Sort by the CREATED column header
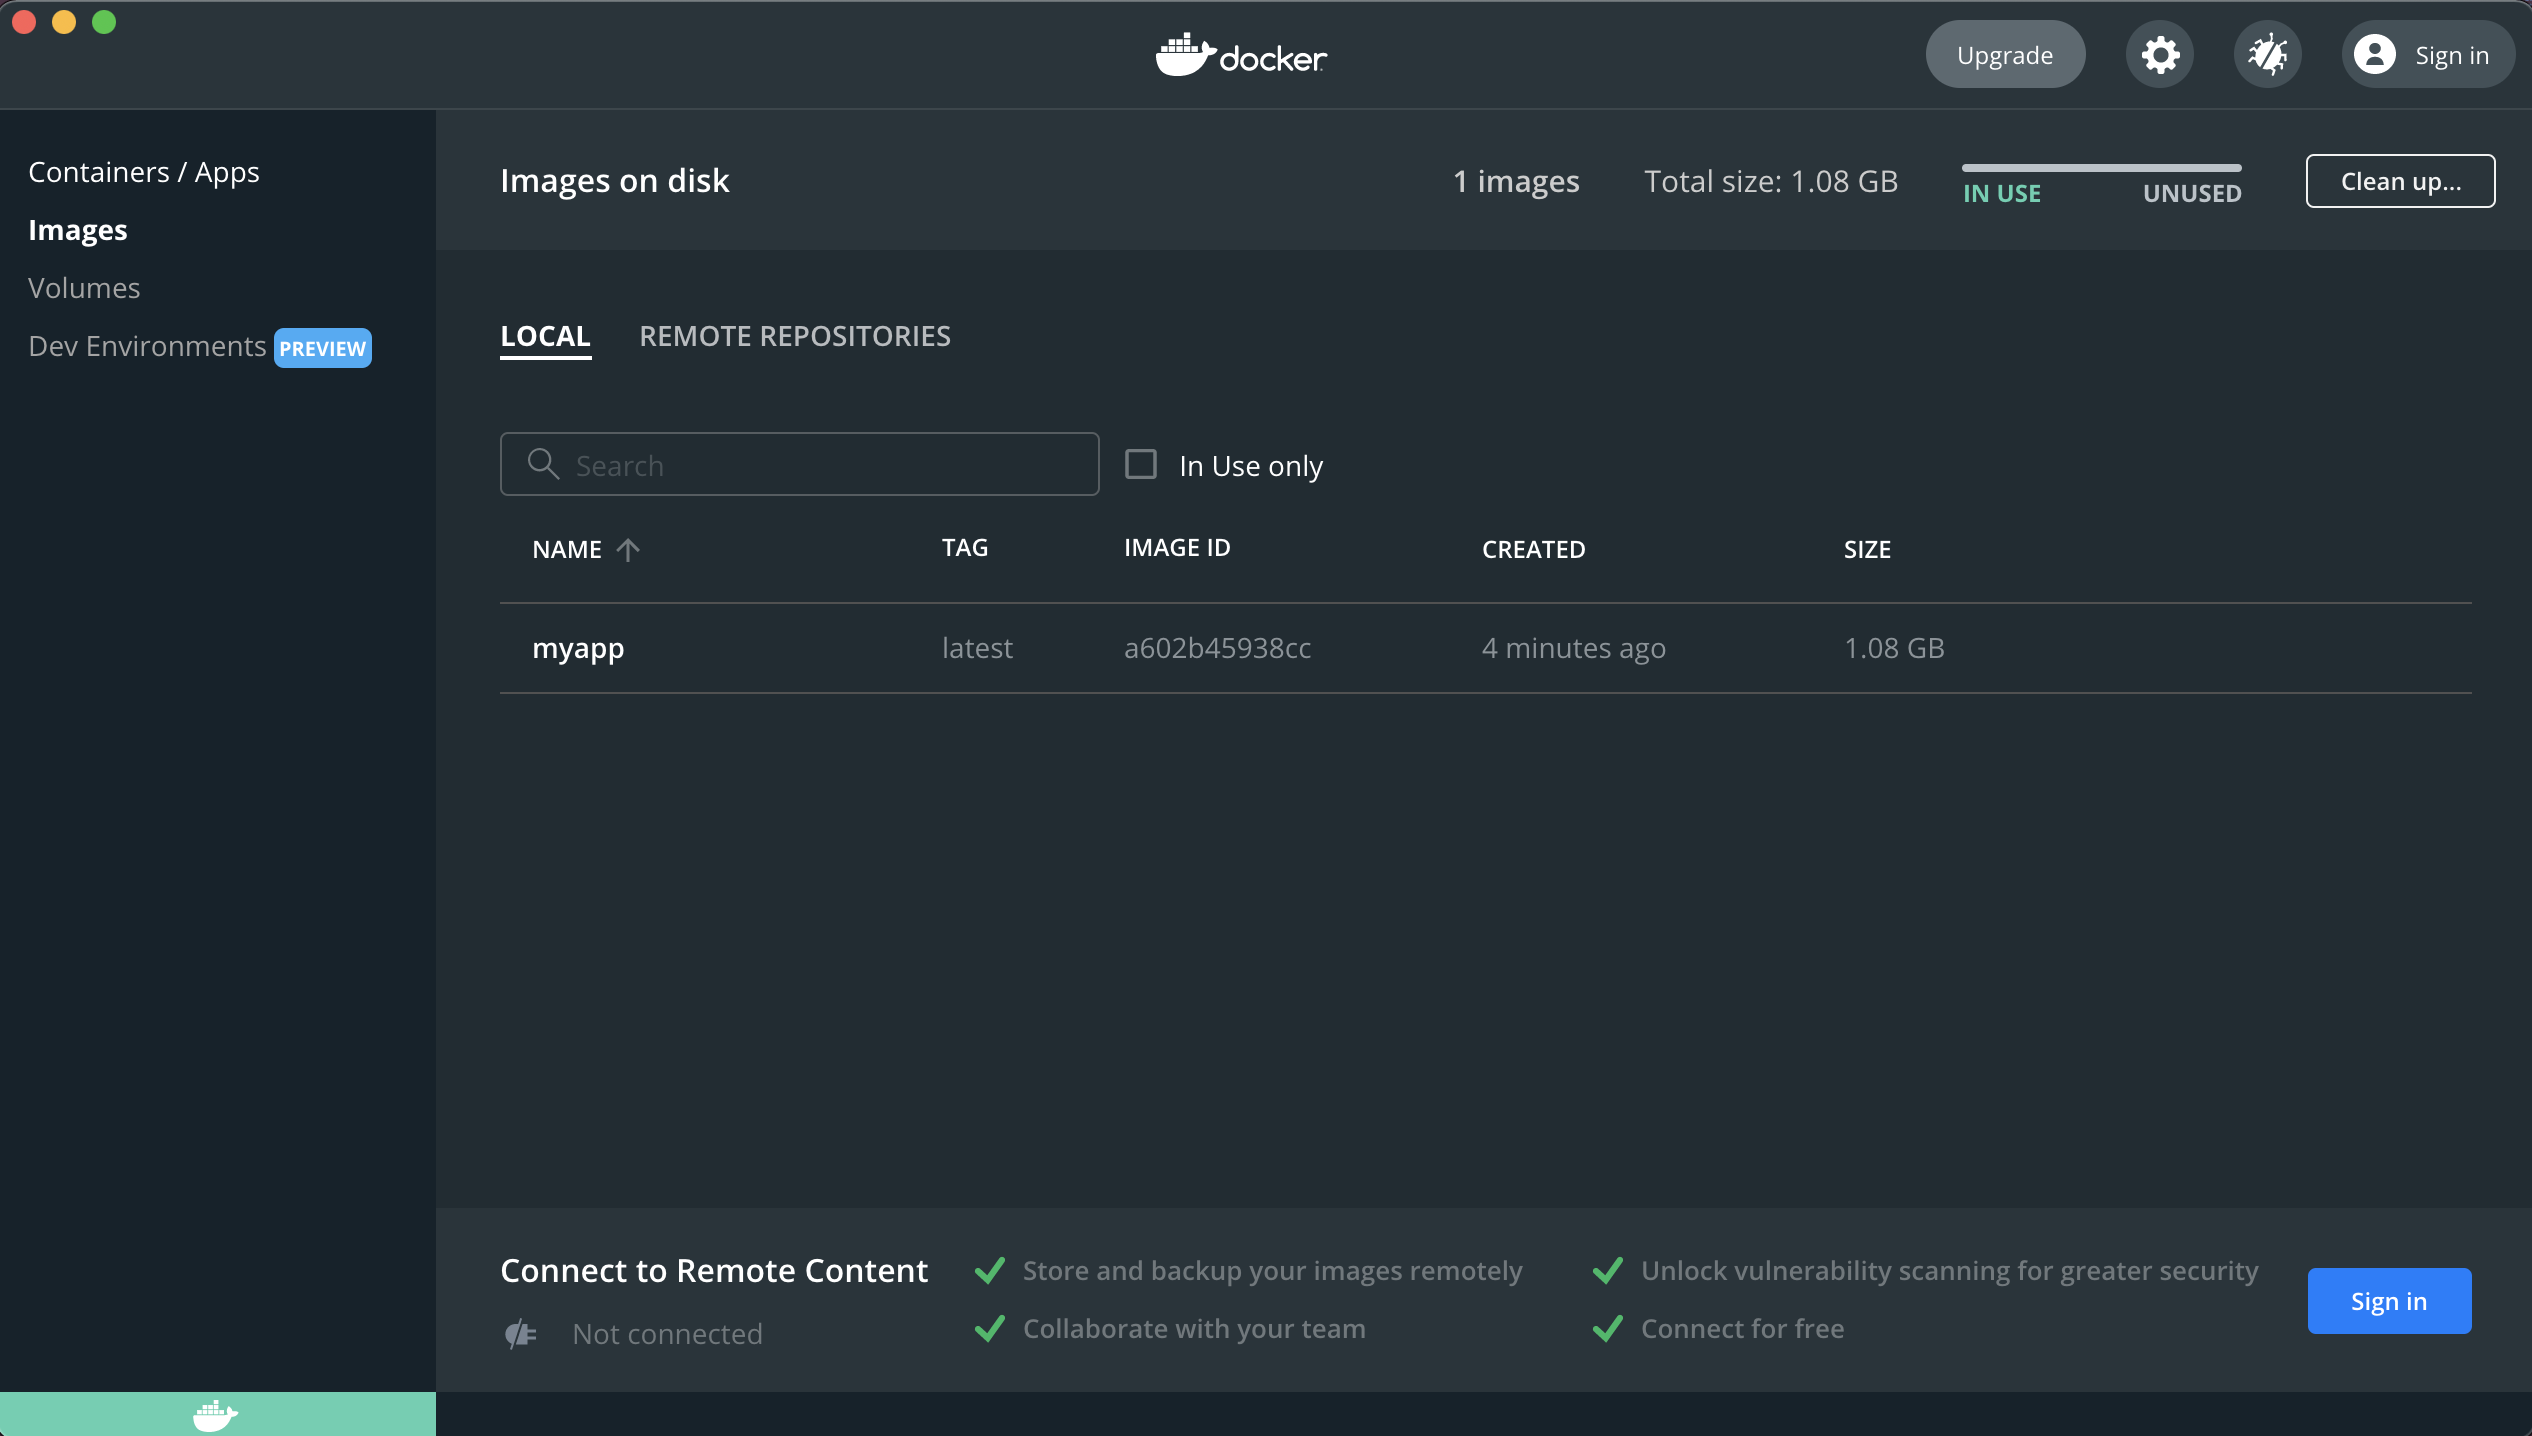The width and height of the screenshot is (2532, 1436). pos(1534,550)
